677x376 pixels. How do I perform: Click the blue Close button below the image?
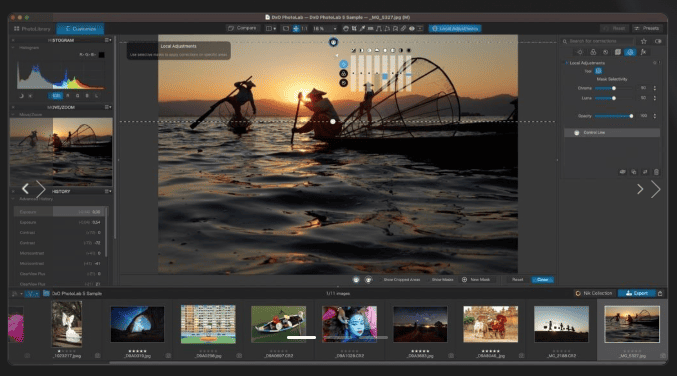coord(543,280)
